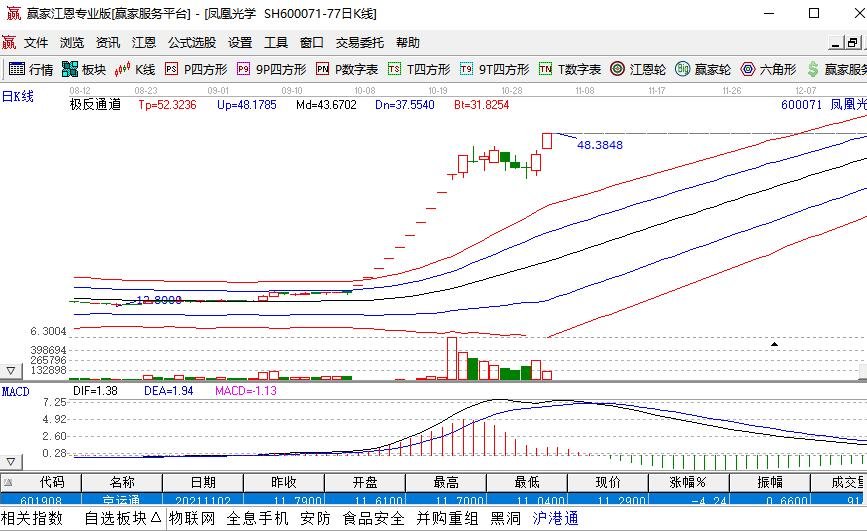Open the 帮助 menu

coord(408,43)
